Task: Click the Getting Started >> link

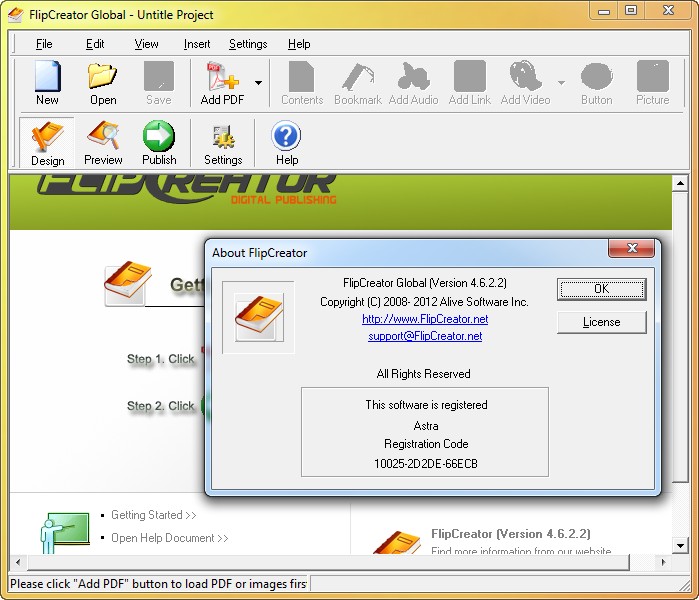Action: point(153,515)
